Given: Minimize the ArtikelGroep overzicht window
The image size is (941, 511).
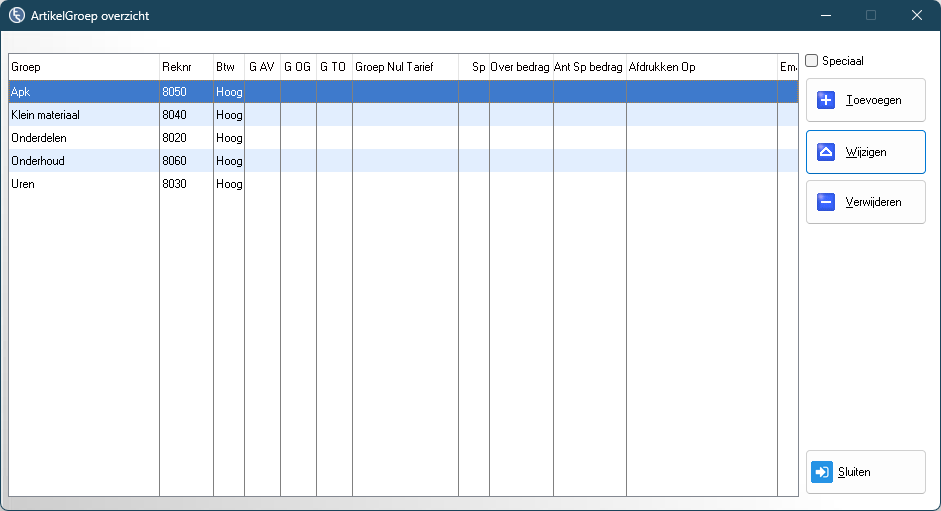Looking at the screenshot, I should (826, 15).
